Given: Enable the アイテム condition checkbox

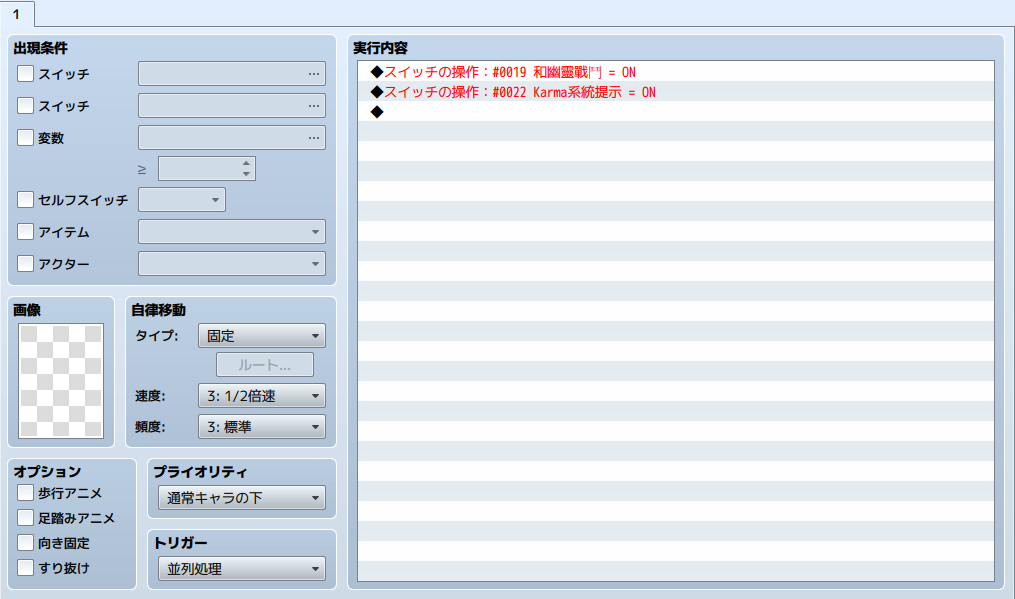Looking at the screenshot, I should click(x=25, y=231).
